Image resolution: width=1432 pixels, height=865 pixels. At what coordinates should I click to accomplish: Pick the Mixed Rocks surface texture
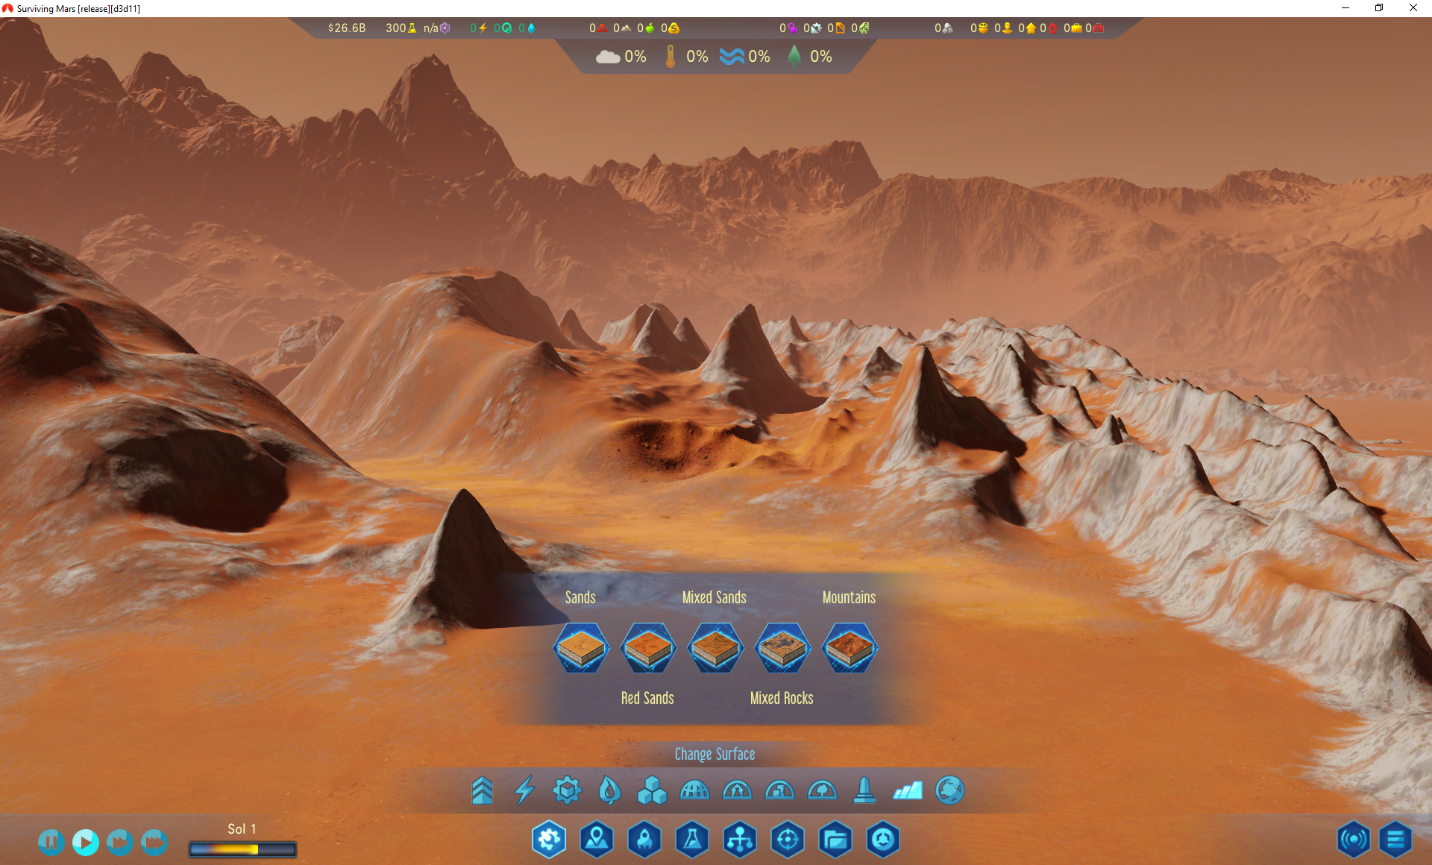tap(782, 647)
